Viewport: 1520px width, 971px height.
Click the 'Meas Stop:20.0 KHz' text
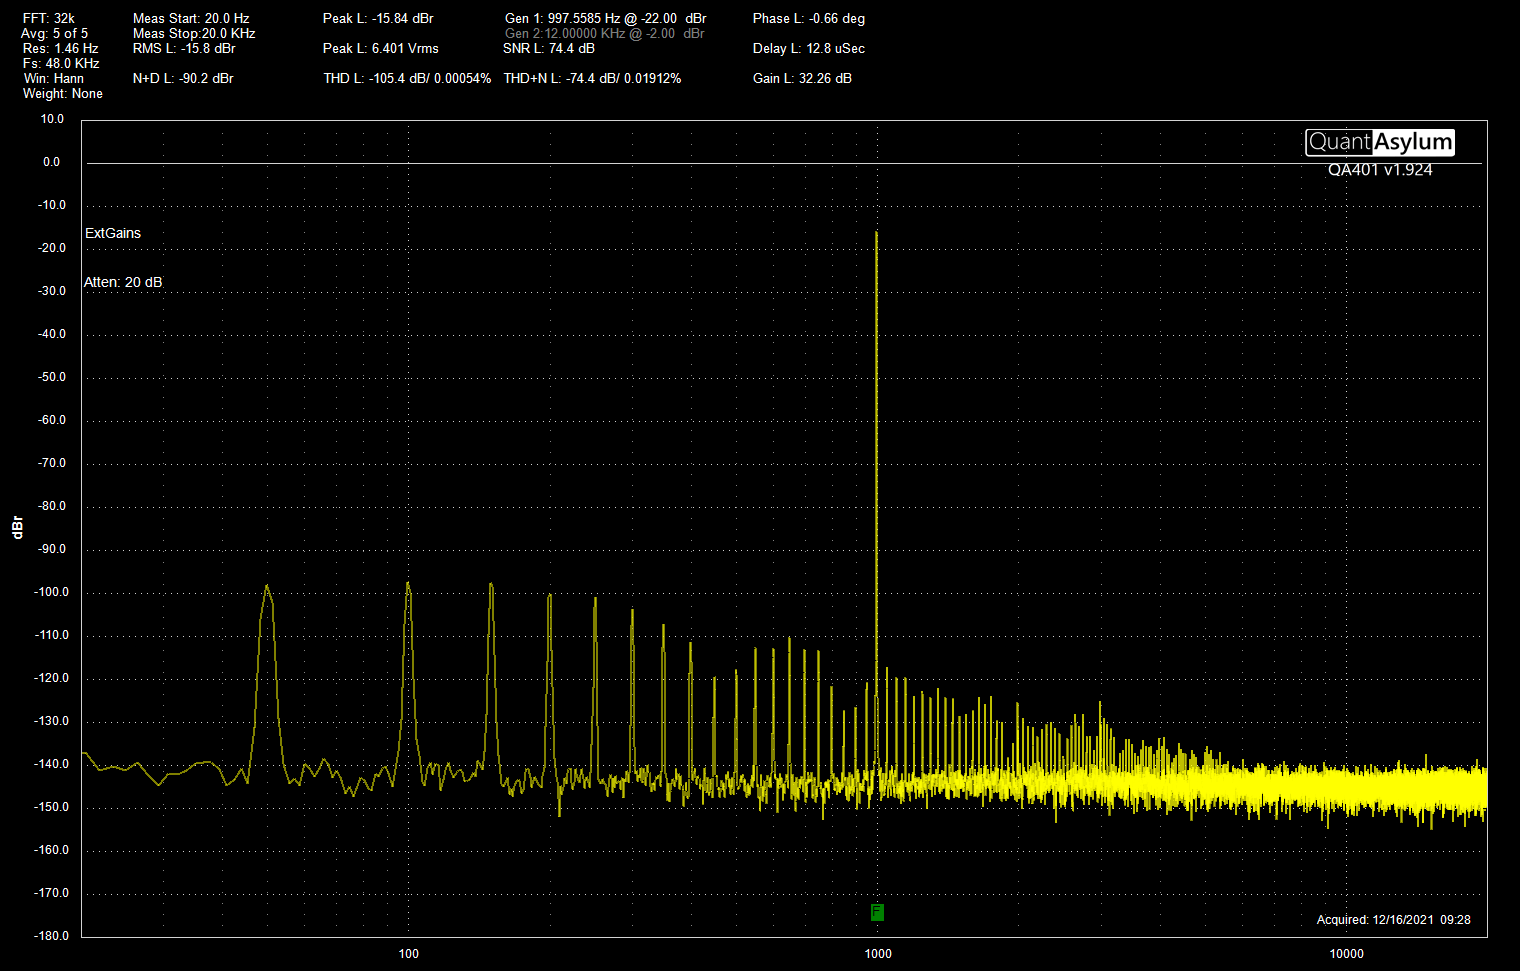click(x=194, y=33)
